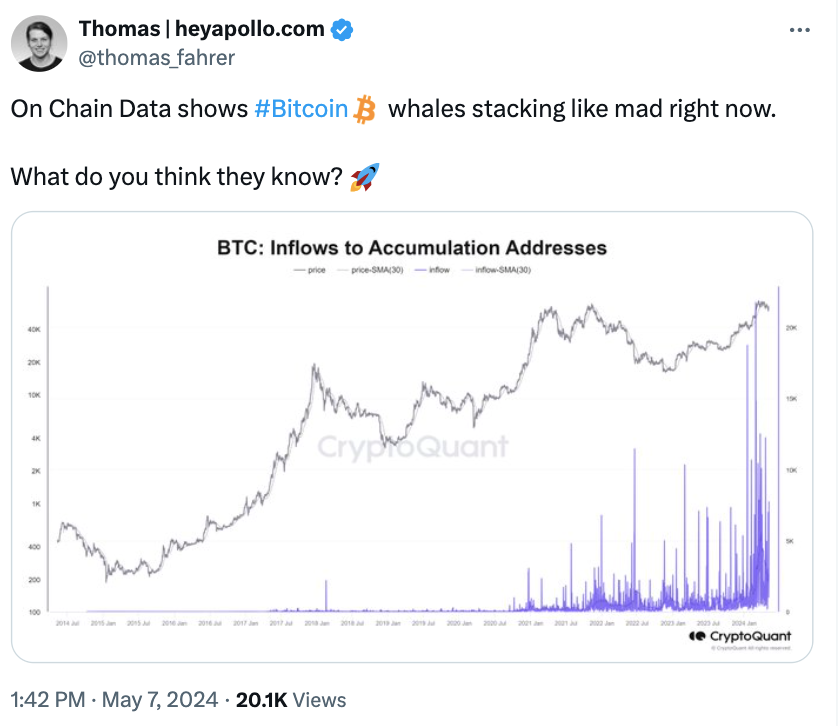This screenshot has height=726, width=838.
Task: Open the 1:42 PM · May 7, 2024 timestamp
Action: coord(114,700)
